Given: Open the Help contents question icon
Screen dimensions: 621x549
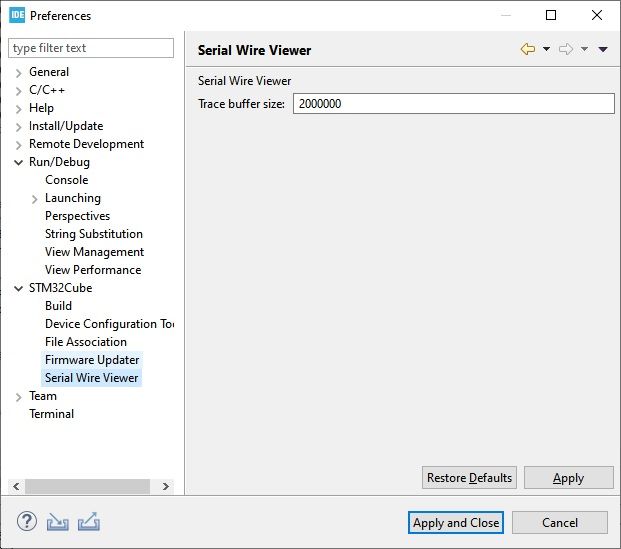Looking at the screenshot, I should [x=27, y=522].
